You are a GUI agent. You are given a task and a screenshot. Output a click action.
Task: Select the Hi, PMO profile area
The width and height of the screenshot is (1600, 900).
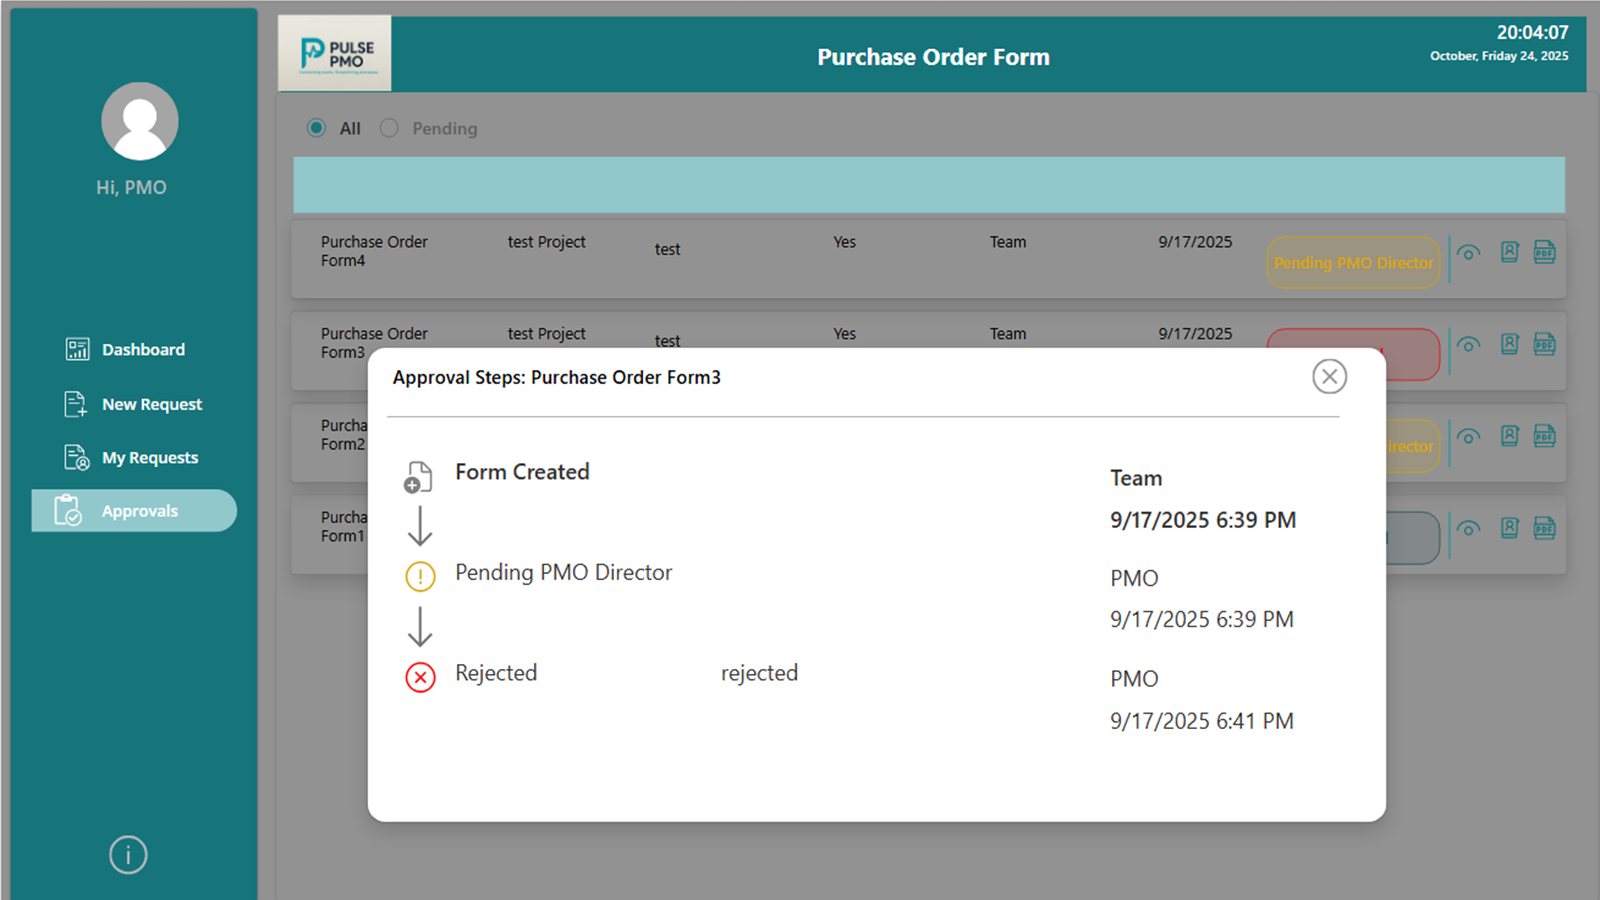(131, 186)
